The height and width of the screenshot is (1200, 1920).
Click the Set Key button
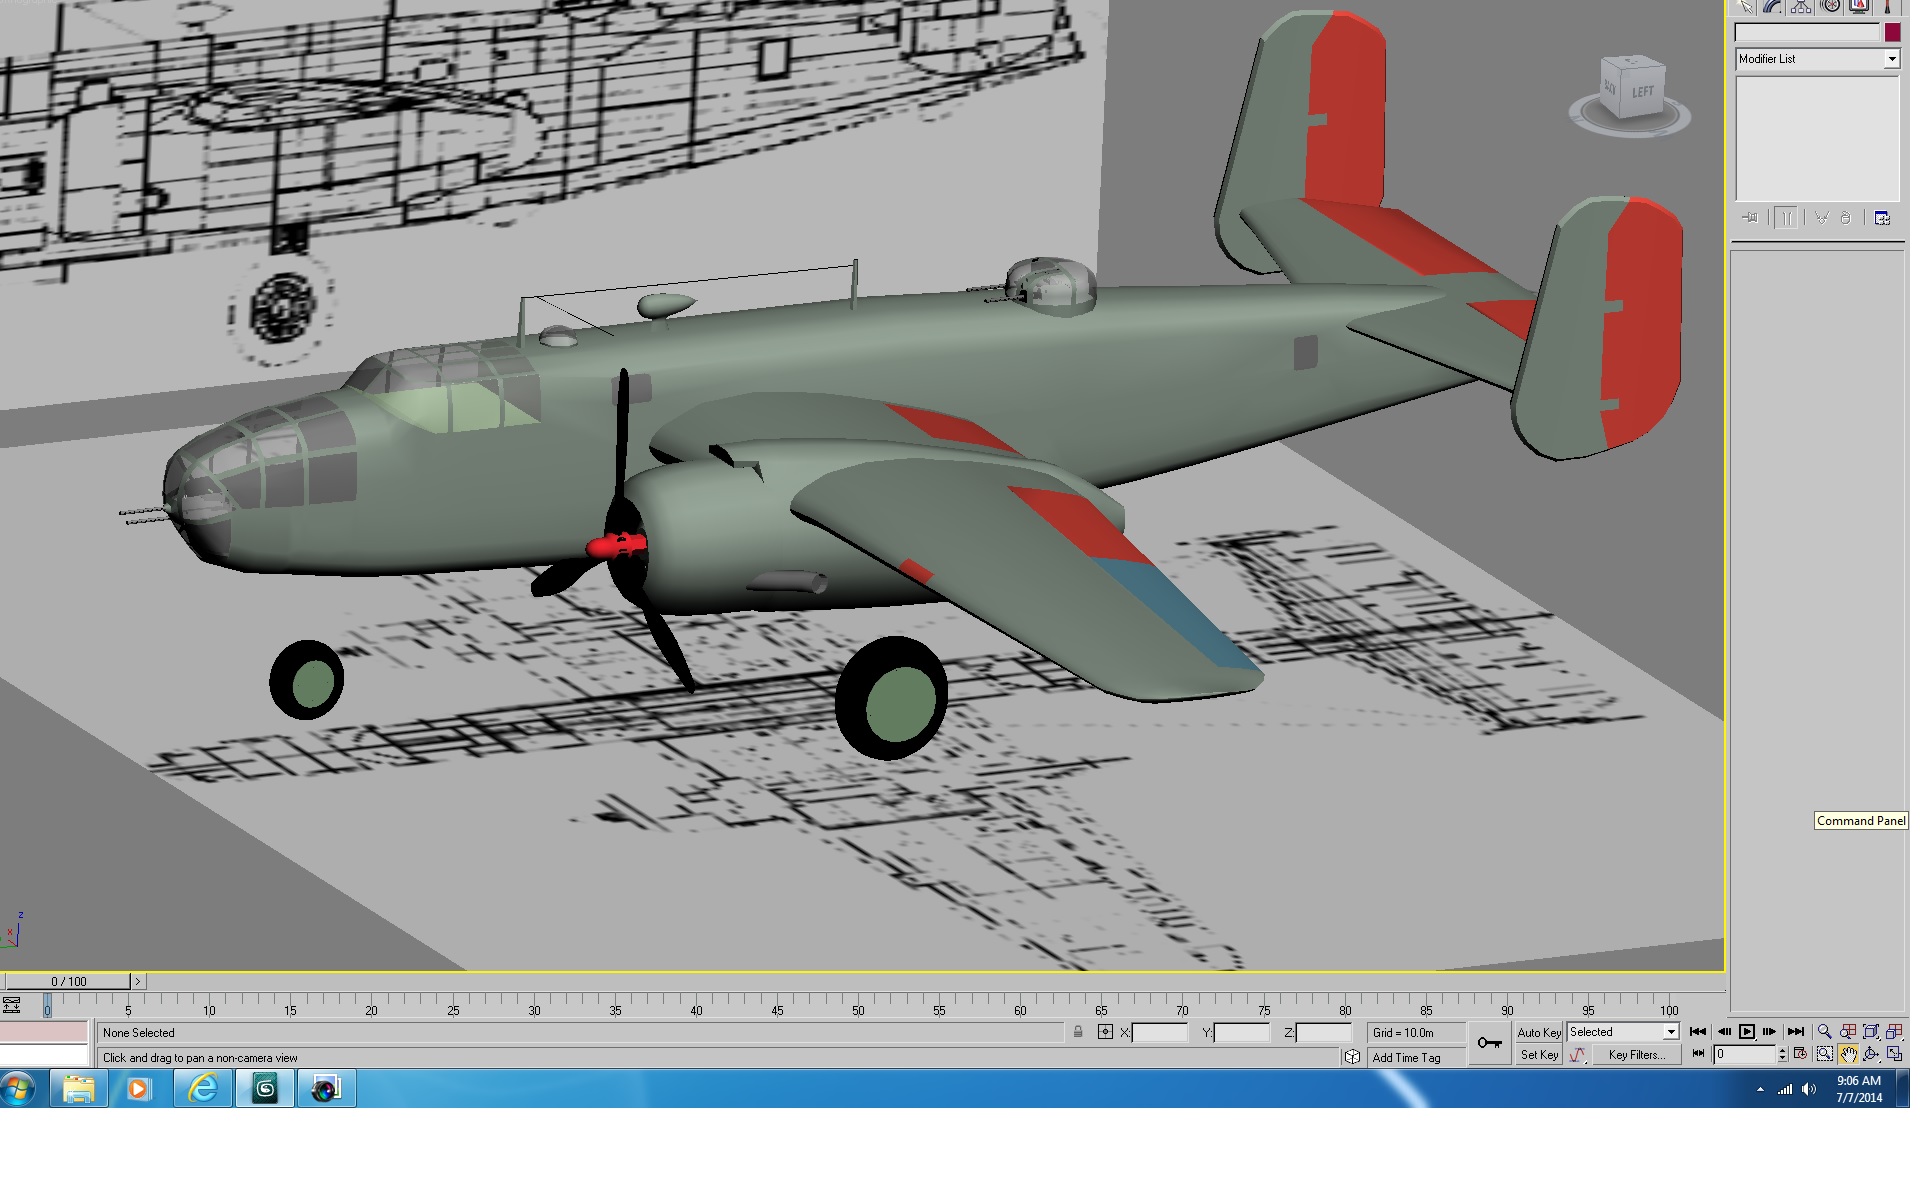coord(1539,1055)
